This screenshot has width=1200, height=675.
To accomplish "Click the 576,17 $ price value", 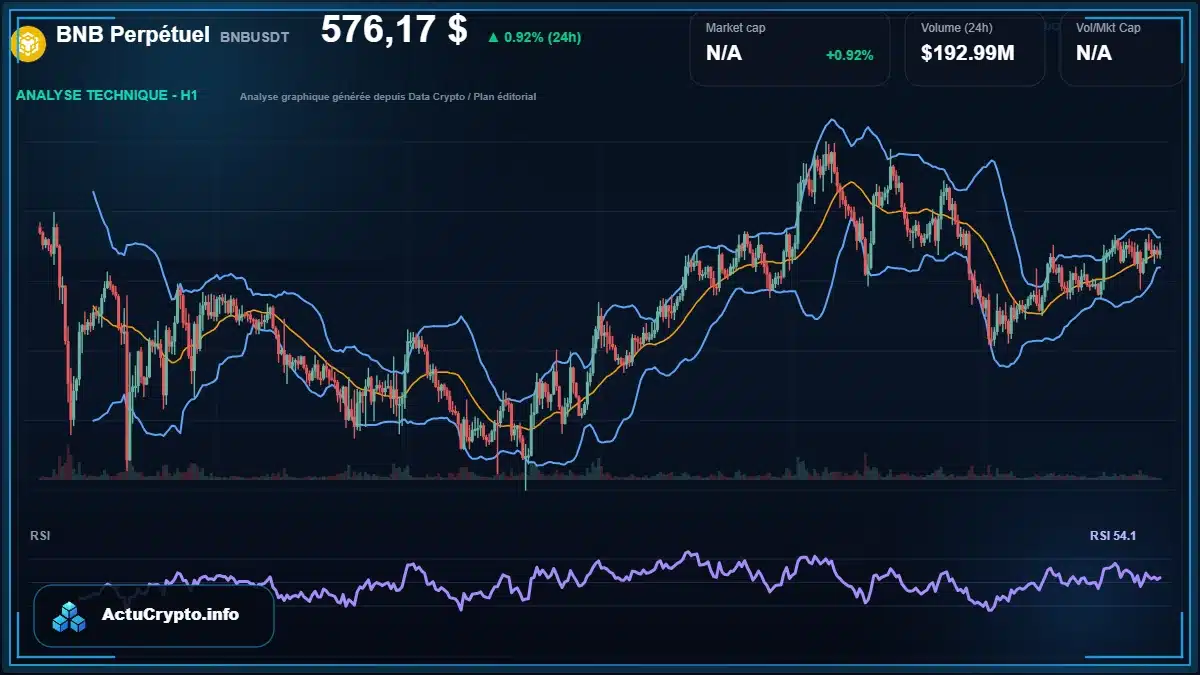I will [394, 30].
